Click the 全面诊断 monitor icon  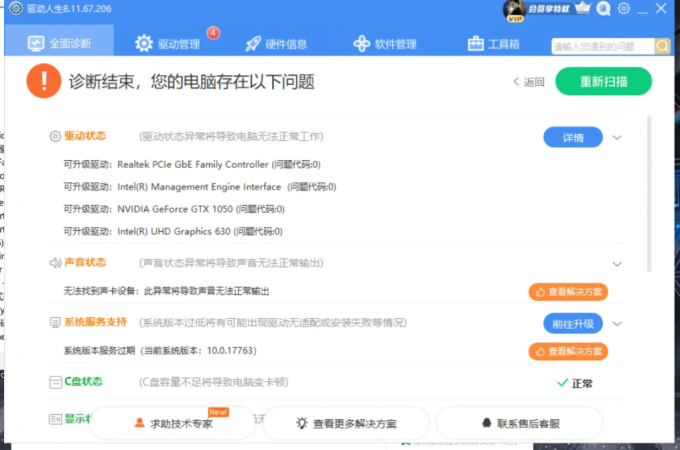click(36, 43)
